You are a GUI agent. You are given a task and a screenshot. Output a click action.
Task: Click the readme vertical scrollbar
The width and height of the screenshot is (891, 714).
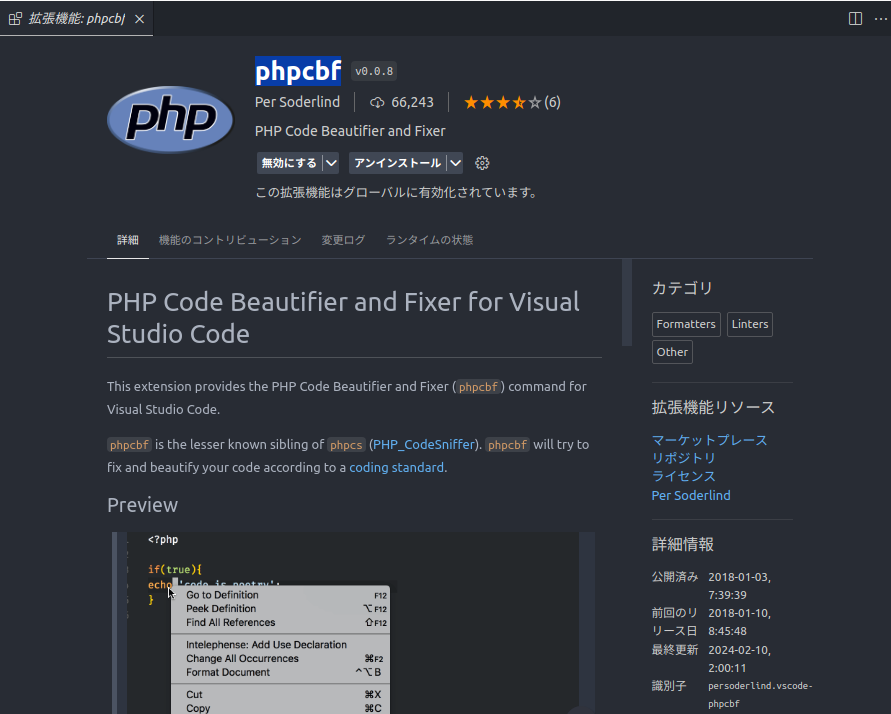pos(627,303)
